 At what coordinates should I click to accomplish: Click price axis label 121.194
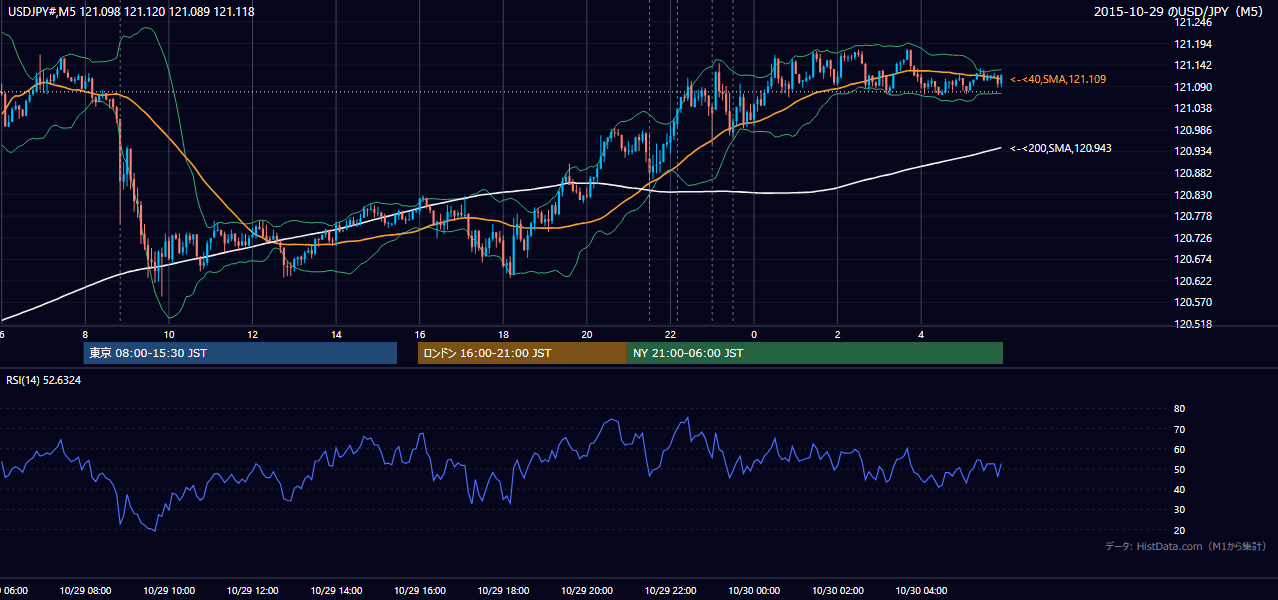coord(1193,44)
